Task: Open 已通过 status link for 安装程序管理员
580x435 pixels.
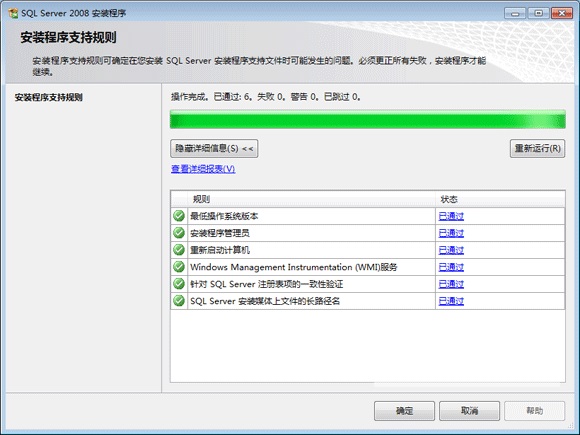Action: coord(451,233)
